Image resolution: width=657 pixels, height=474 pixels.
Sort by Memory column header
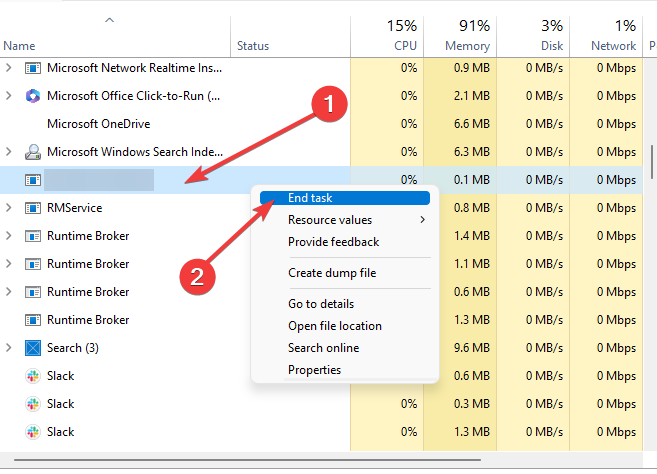[460, 36]
